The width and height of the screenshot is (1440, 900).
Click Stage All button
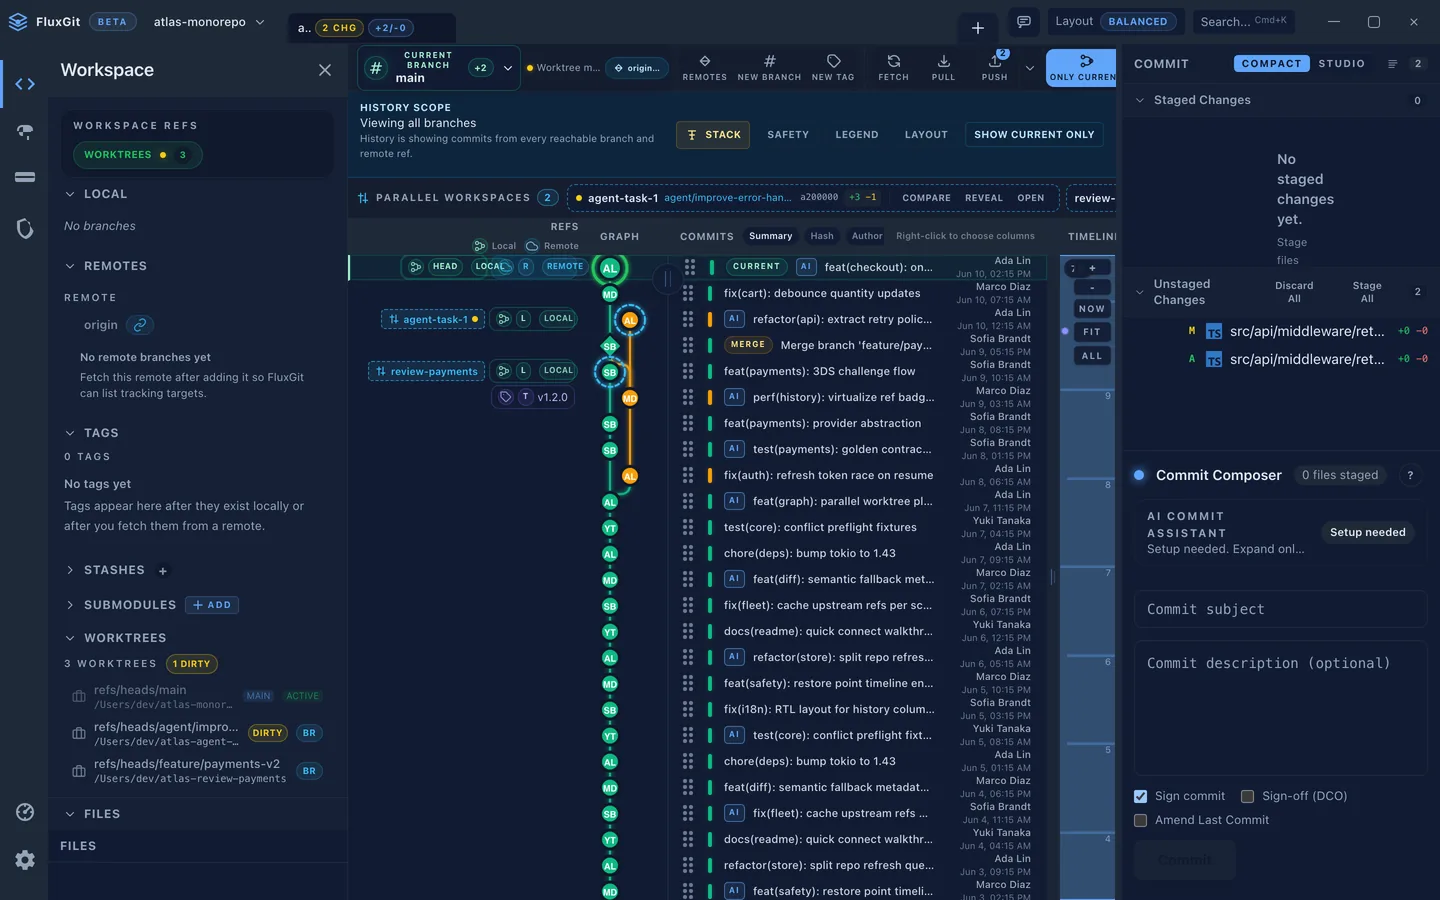pyautogui.click(x=1367, y=292)
